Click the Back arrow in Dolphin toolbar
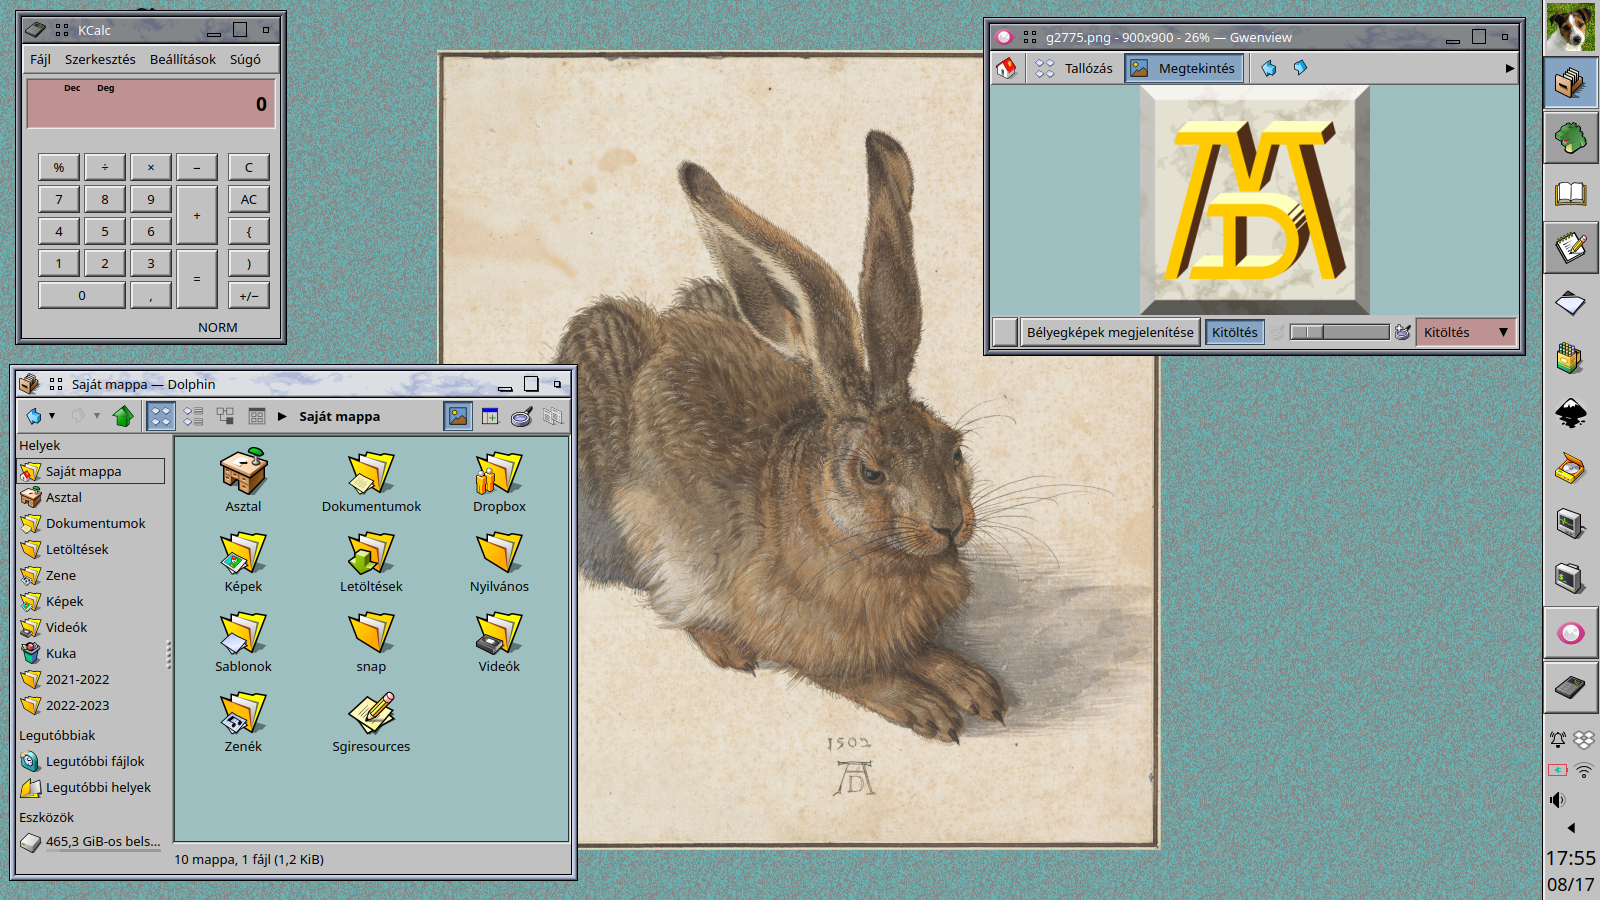This screenshot has height=900, width=1600. tap(34, 416)
